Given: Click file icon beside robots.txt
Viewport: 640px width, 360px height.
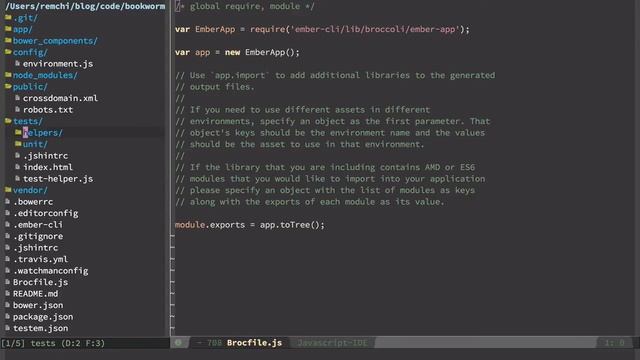Looking at the screenshot, I should (18, 109).
